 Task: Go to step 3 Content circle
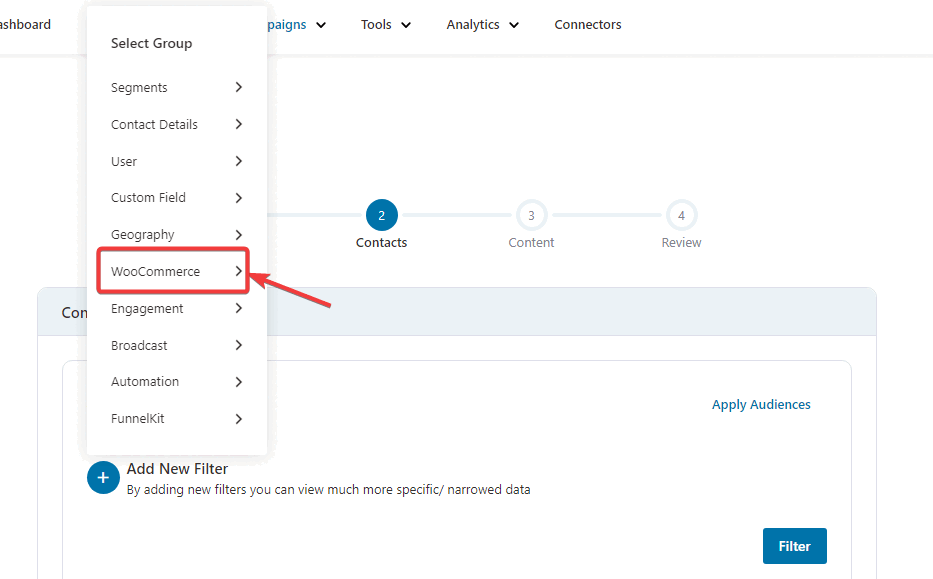(x=531, y=215)
